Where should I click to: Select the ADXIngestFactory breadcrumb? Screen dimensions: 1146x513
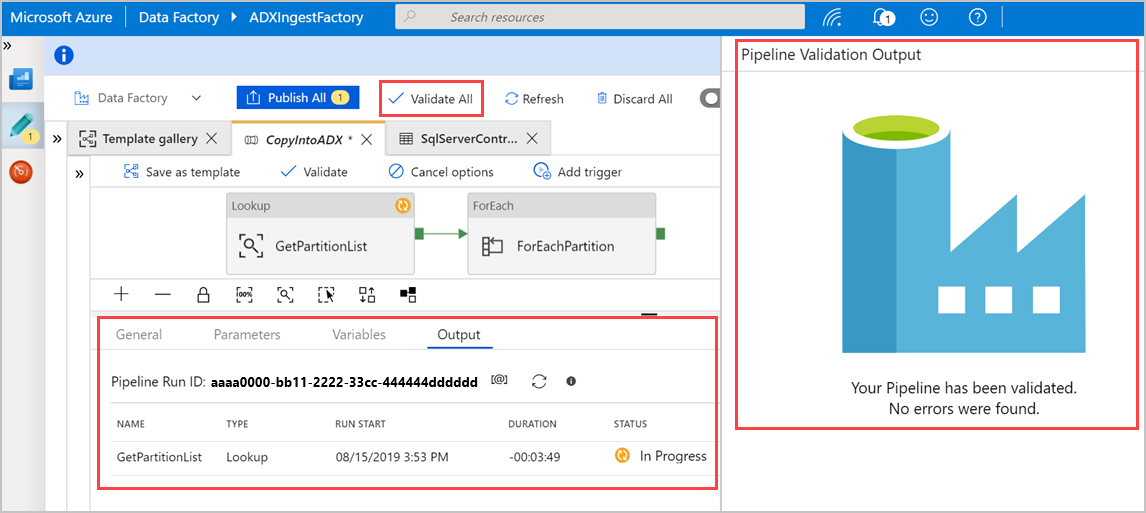[x=304, y=17]
